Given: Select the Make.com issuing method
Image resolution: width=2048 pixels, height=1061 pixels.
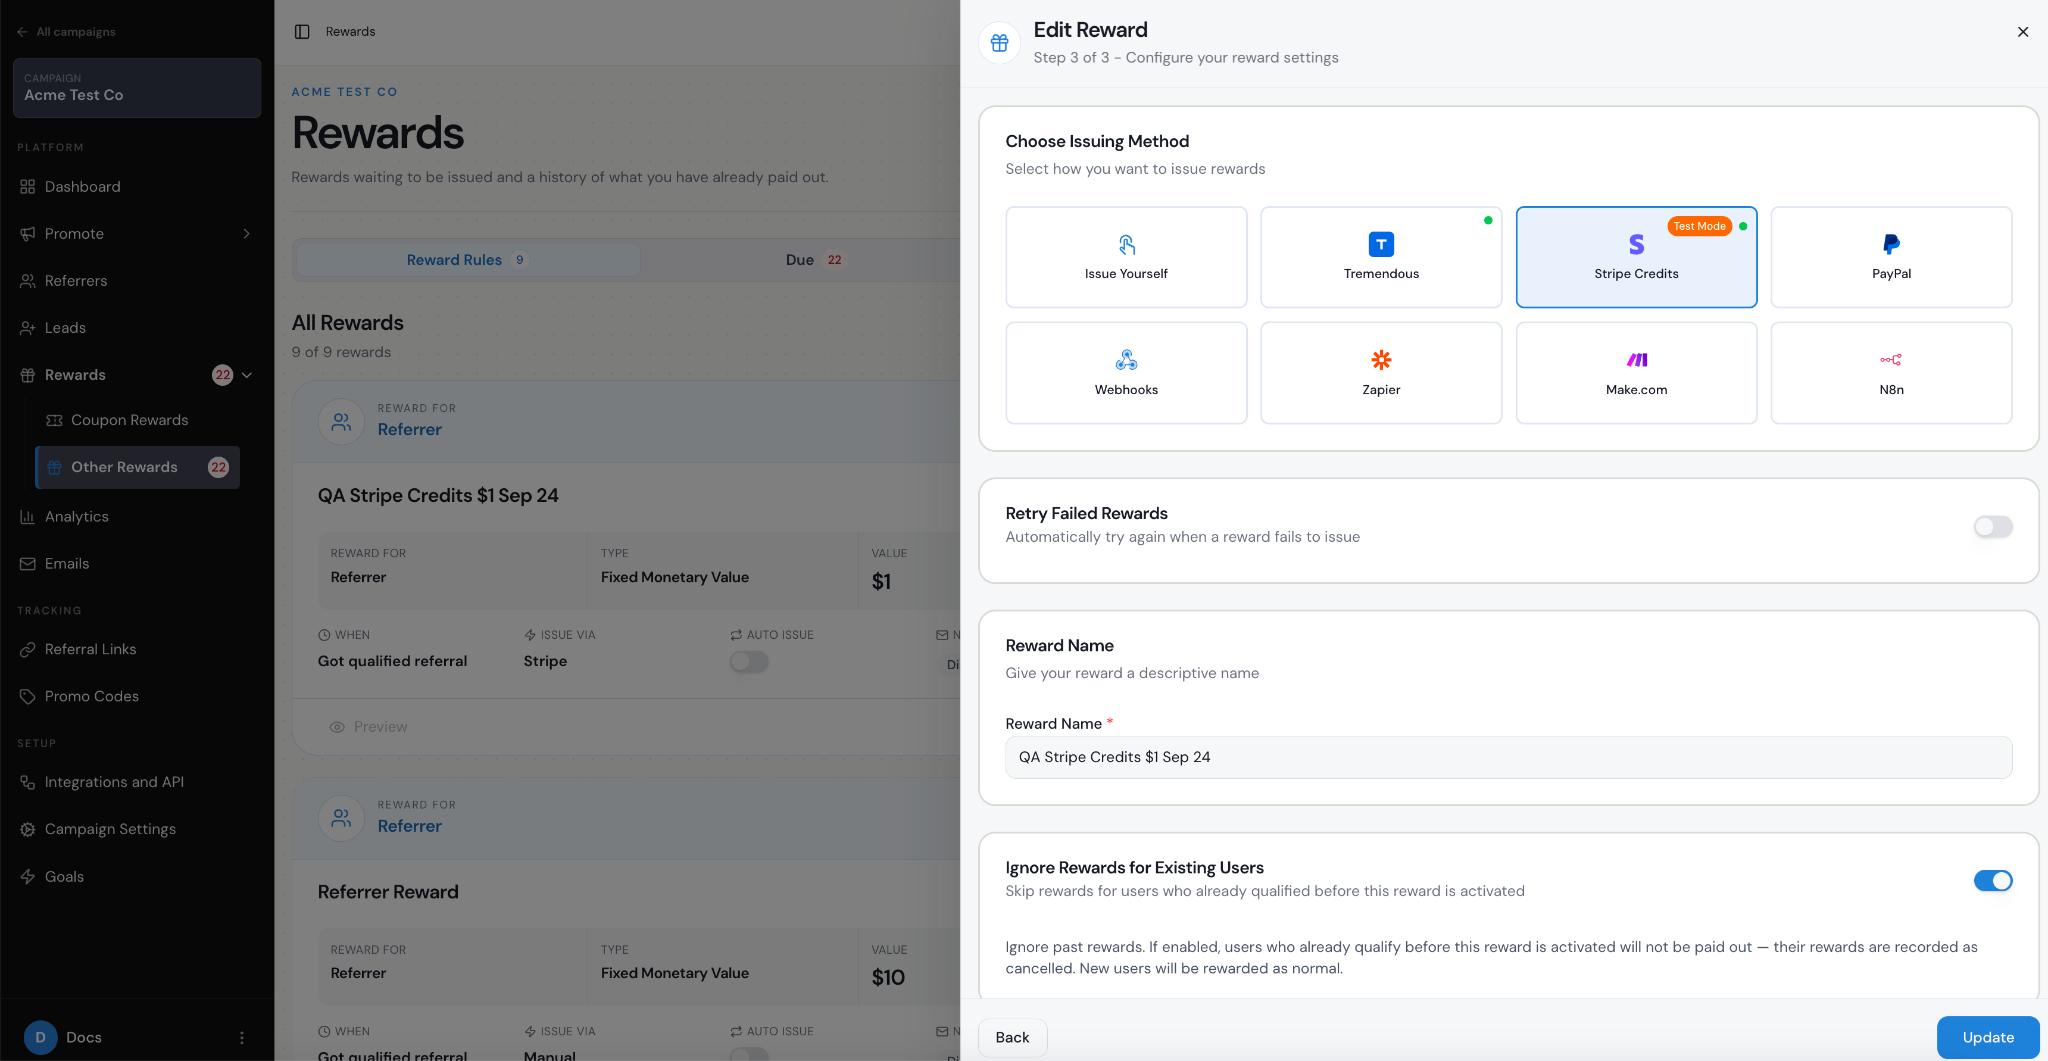Looking at the screenshot, I should (1636, 373).
